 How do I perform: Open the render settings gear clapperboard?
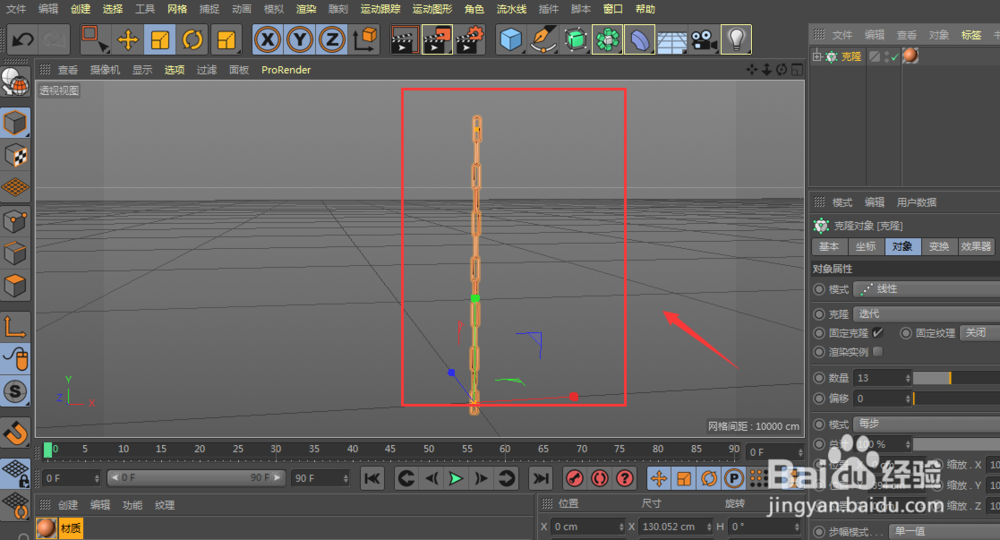470,40
